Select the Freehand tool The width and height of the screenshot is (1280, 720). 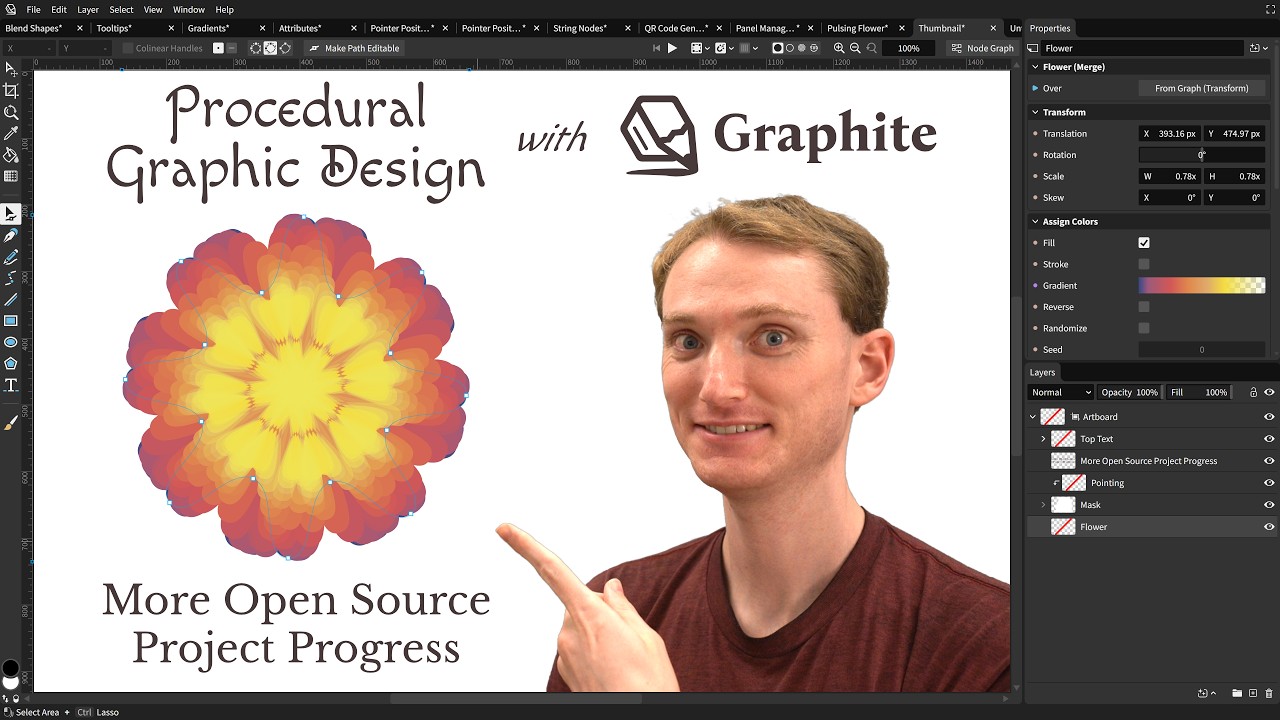pyautogui.click(x=11, y=257)
